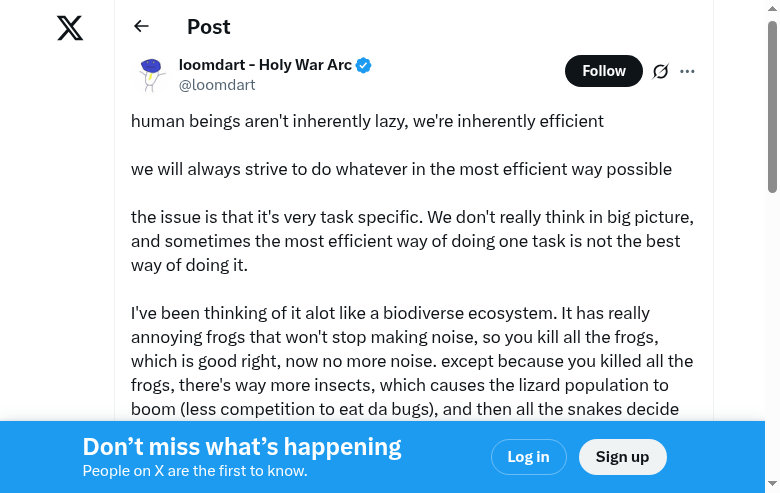
Task: Click the scrollbar up arrow
Action: pos(772,8)
